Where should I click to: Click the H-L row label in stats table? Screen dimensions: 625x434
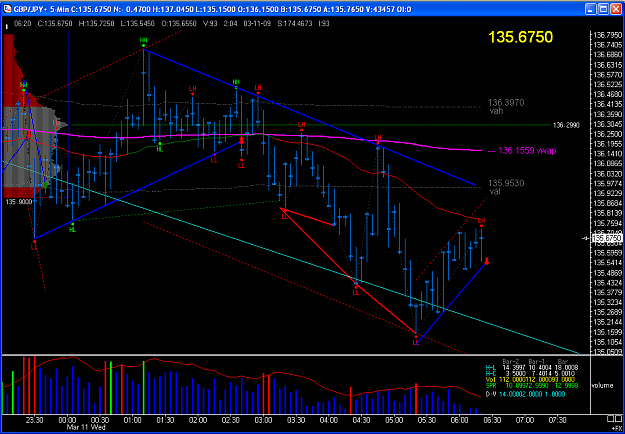click(491, 367)
